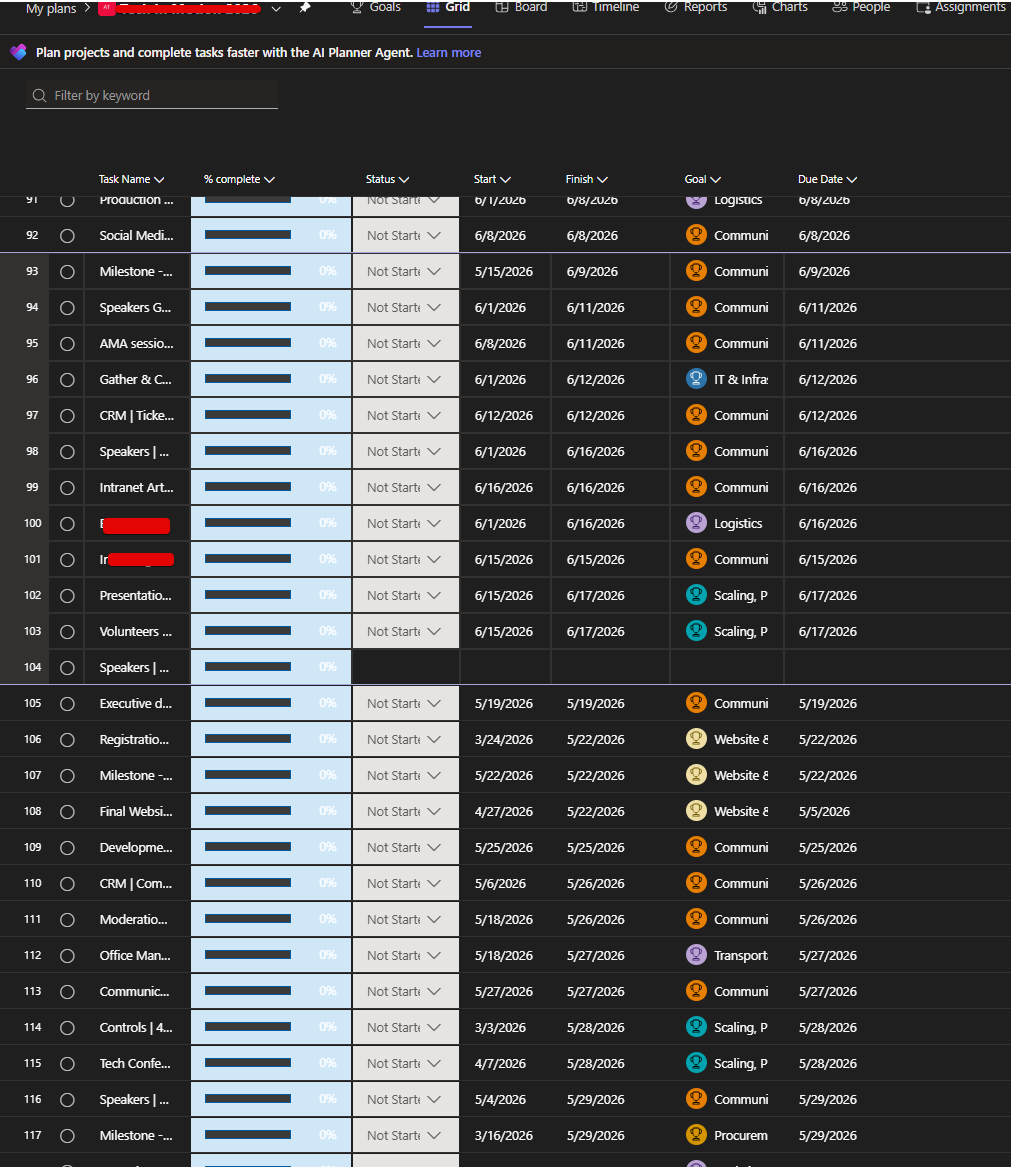Click the due date 5/5/2026 in row 108
The image size is (1011, 1167).
[824, 811]
